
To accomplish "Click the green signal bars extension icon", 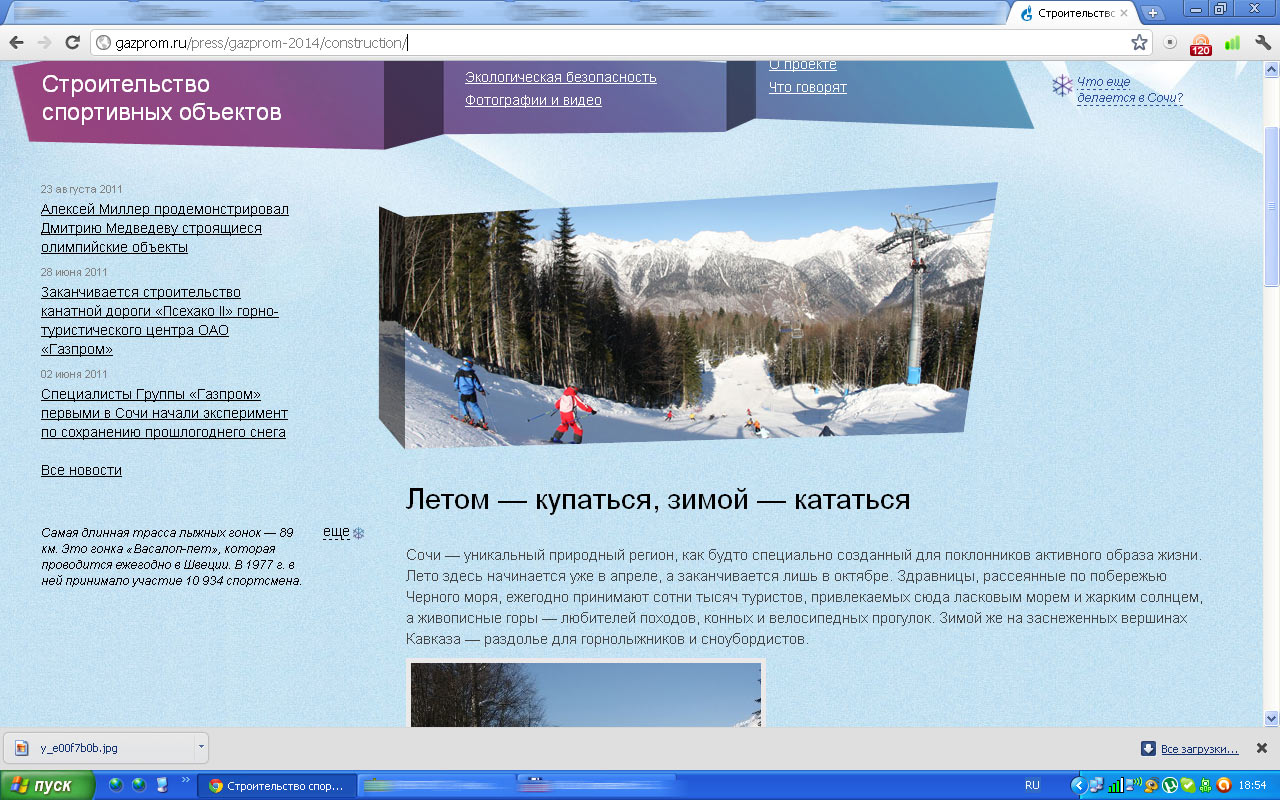I will point(1232,43).
